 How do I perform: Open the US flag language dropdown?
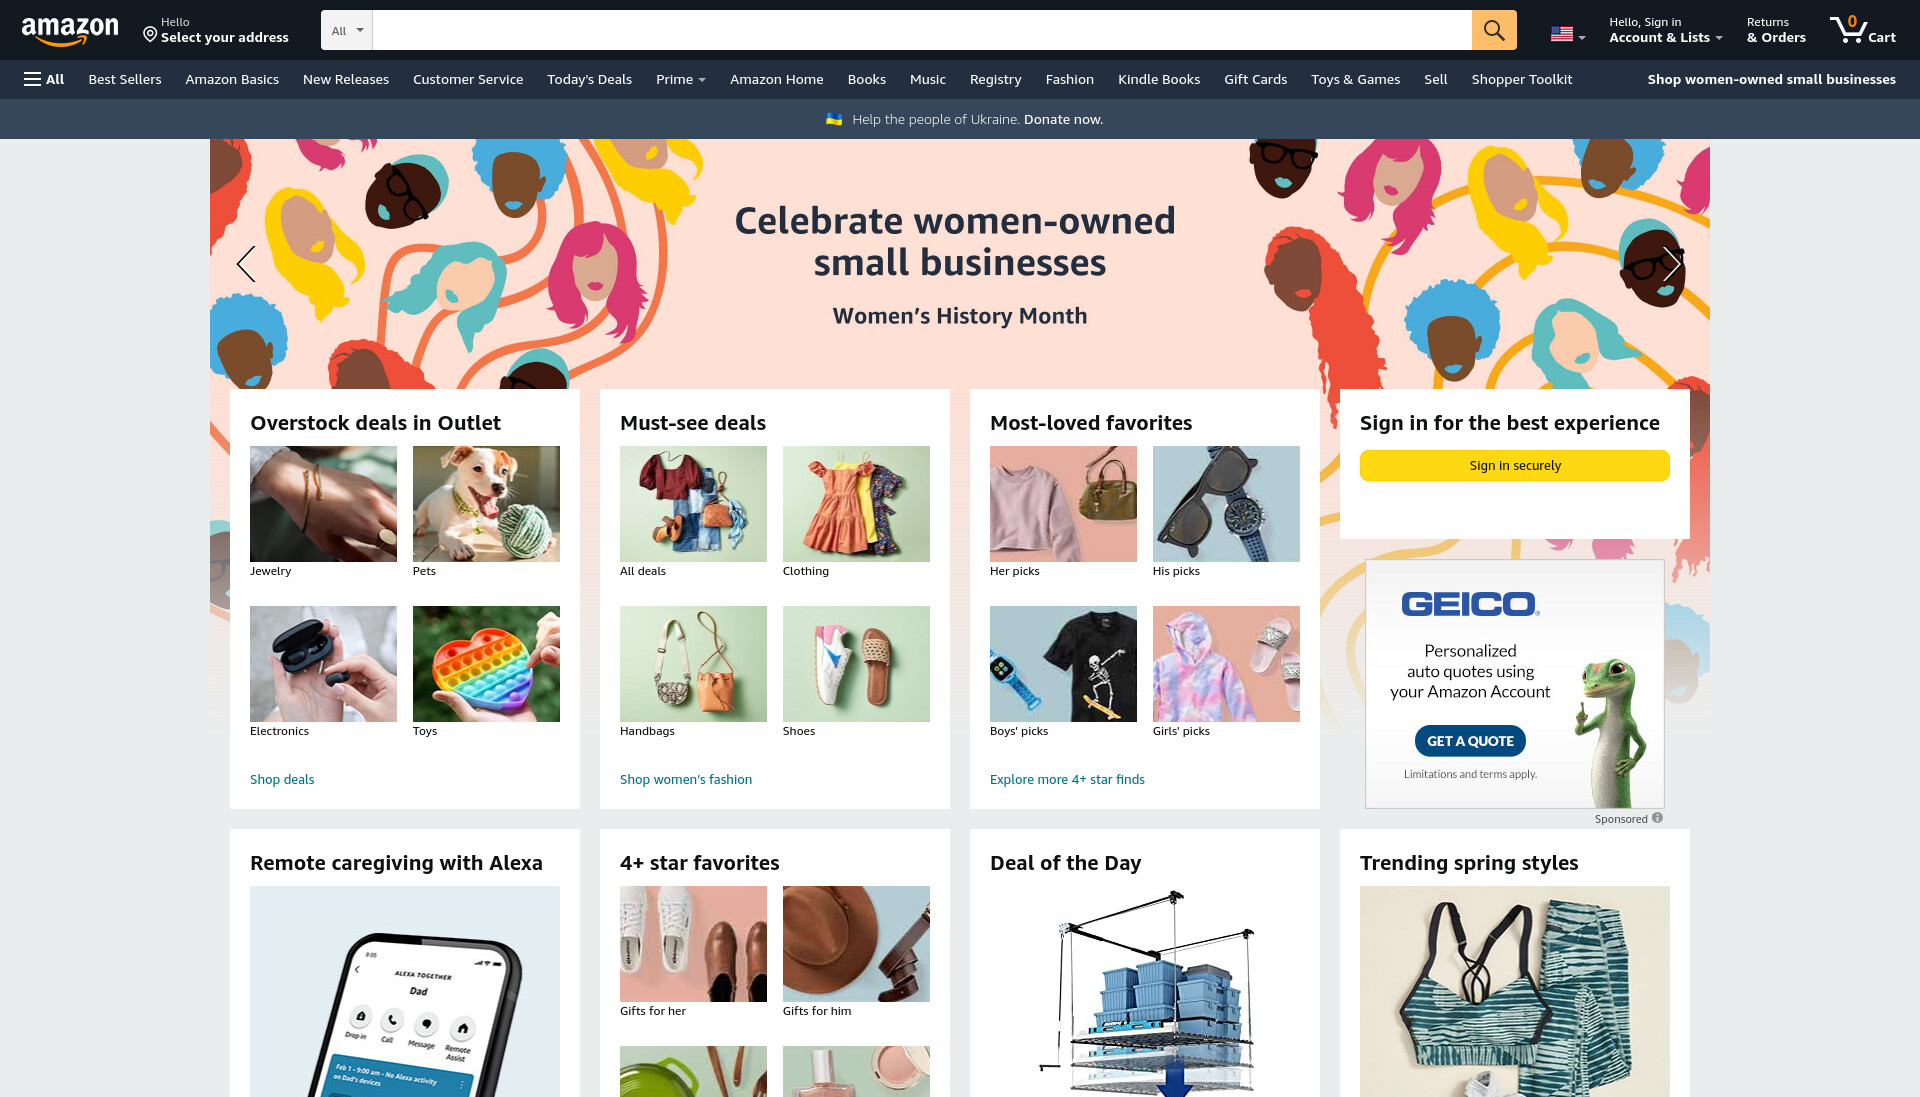(x=1568, y=34)
